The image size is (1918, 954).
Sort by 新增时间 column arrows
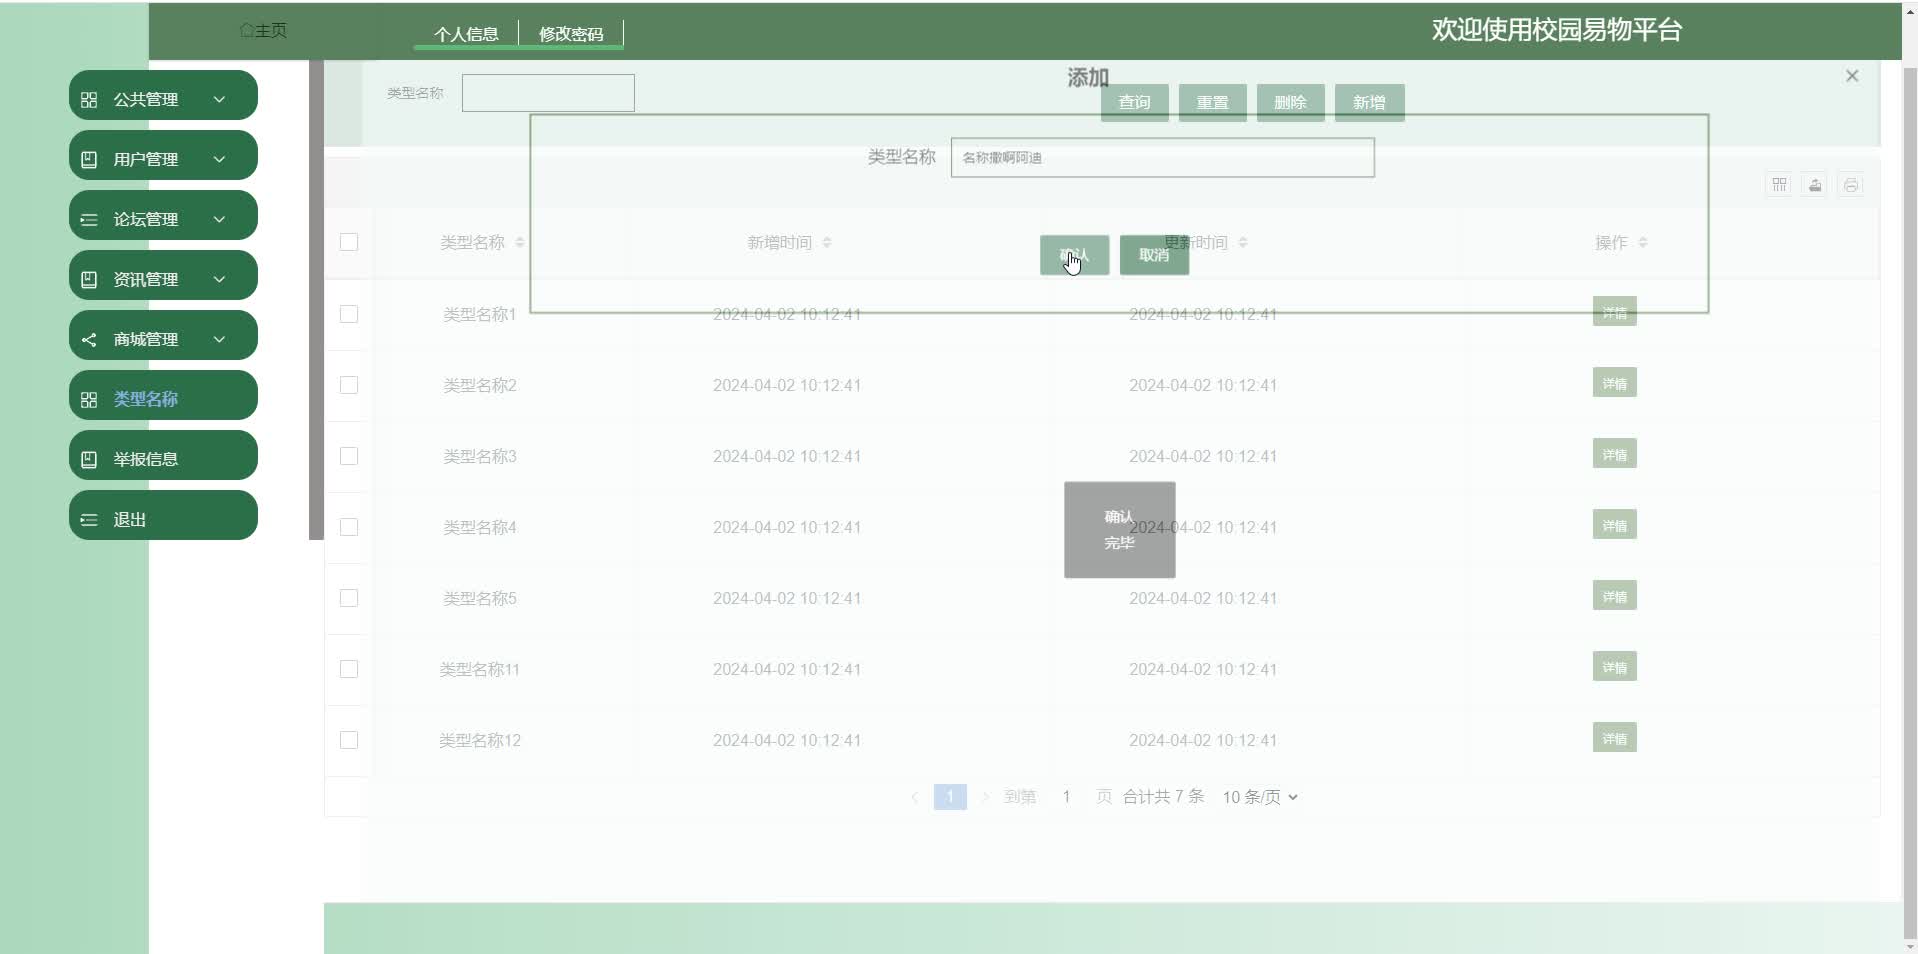pyautogui.click(x=827, y=243)
